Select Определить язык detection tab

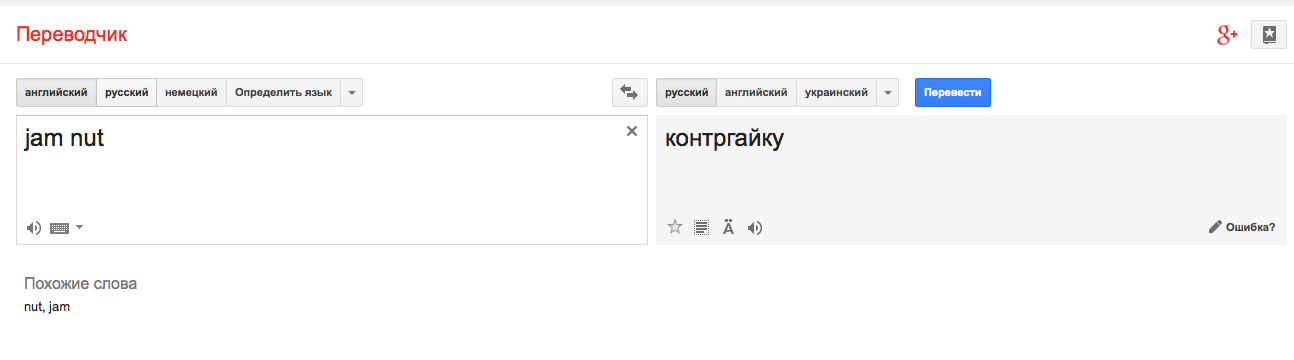click(284, 92)
